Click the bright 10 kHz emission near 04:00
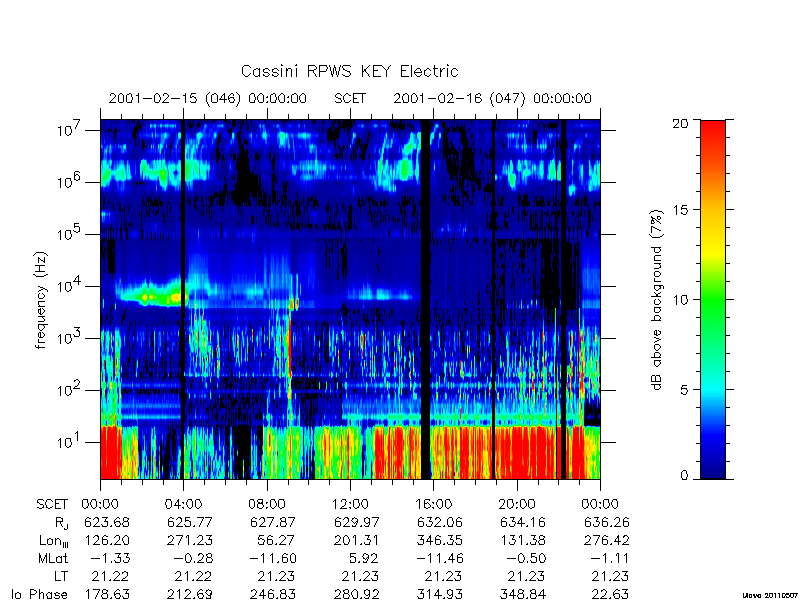The image size is (800, 600). point(151,295)
